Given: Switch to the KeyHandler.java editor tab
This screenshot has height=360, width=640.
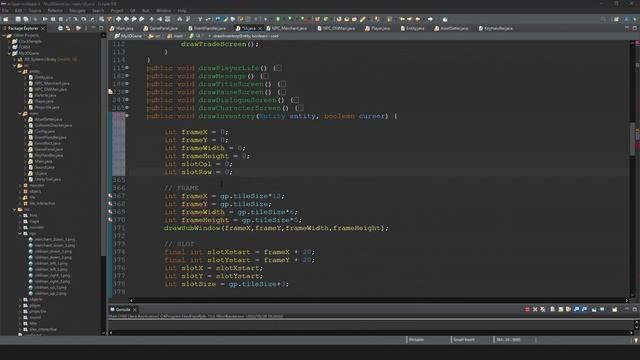Looking at the screenshot, I should (496, 28).
